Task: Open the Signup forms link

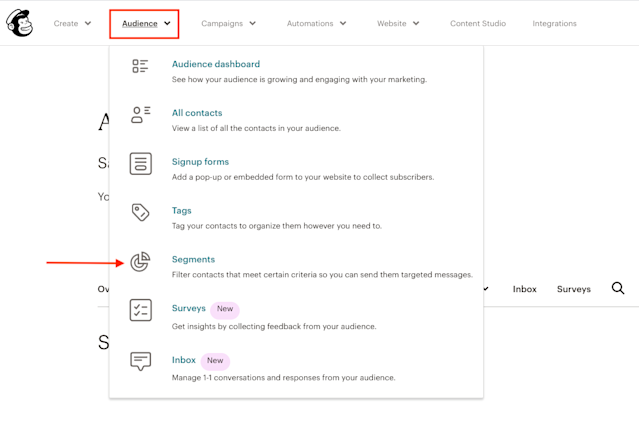Action: (200, 162)
